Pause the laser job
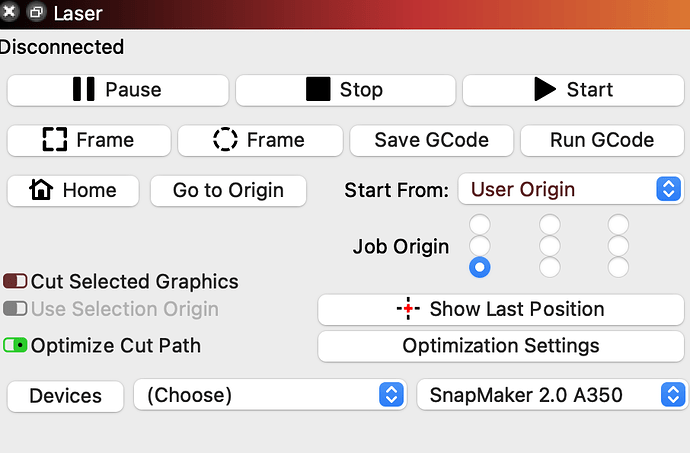690x453 pixels. (x=118, y=90)
